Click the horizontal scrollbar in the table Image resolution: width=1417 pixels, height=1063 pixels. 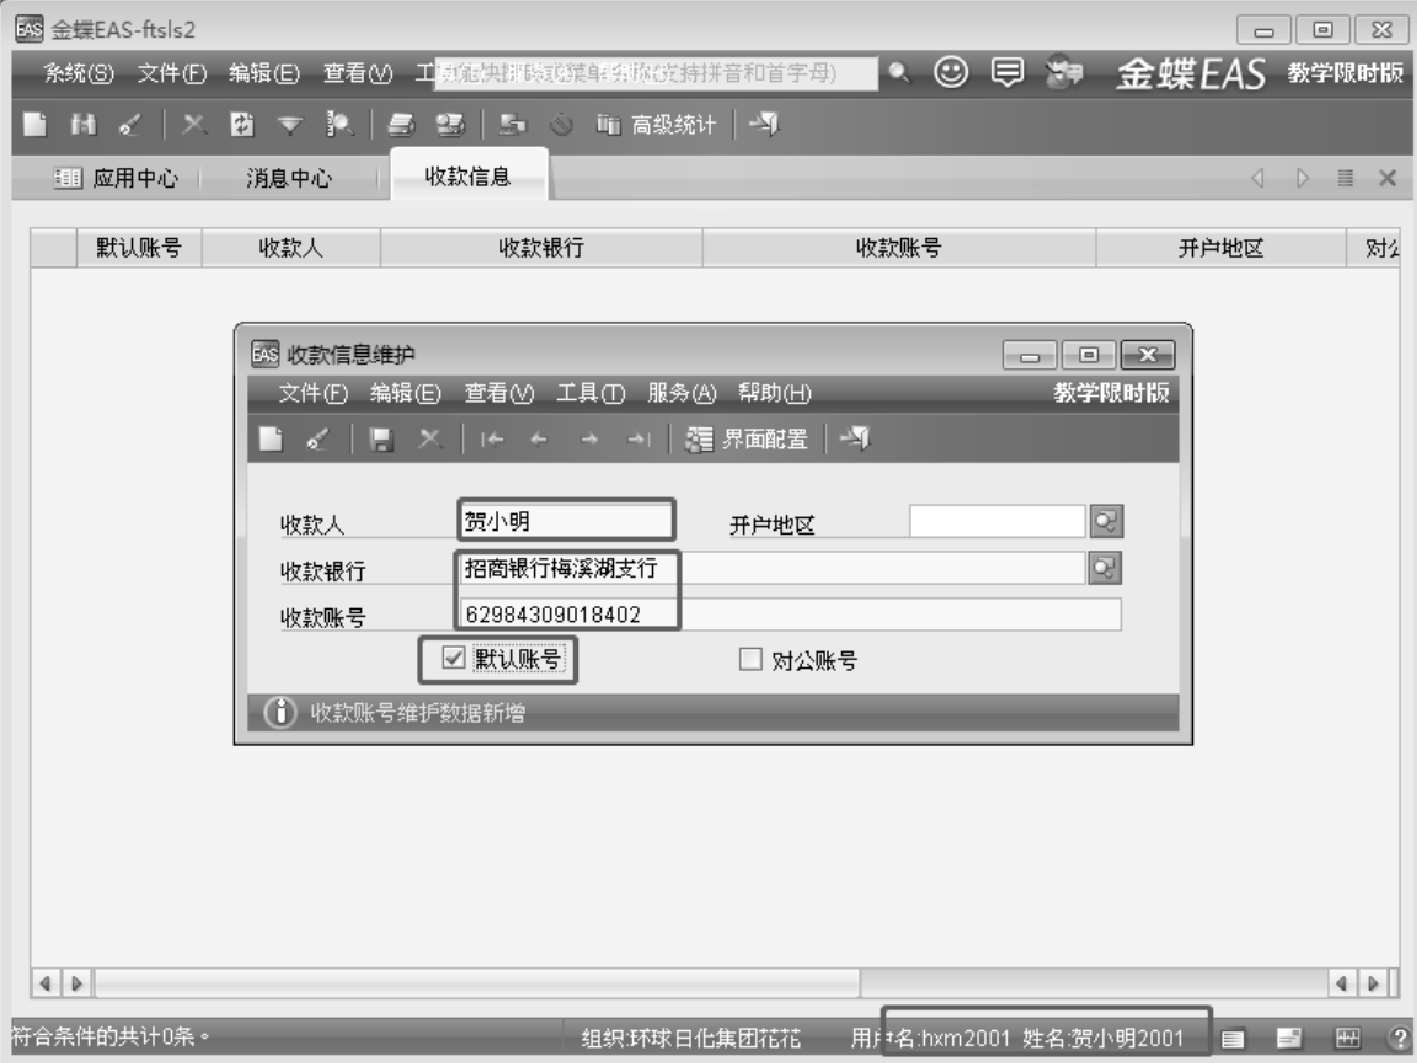(477, 983)
